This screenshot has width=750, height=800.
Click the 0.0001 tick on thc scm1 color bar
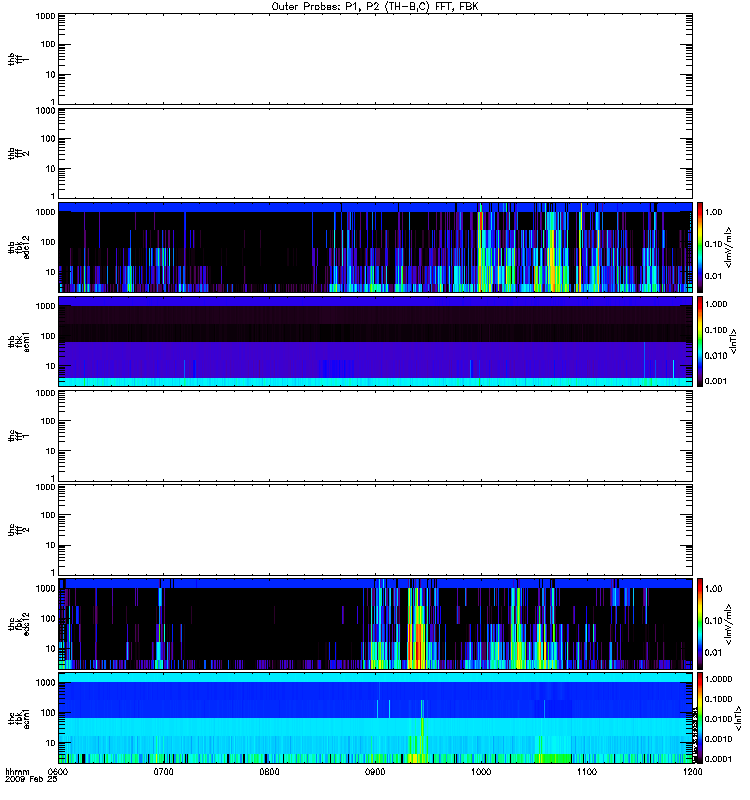pyautogui.click(x=718, y=759)
